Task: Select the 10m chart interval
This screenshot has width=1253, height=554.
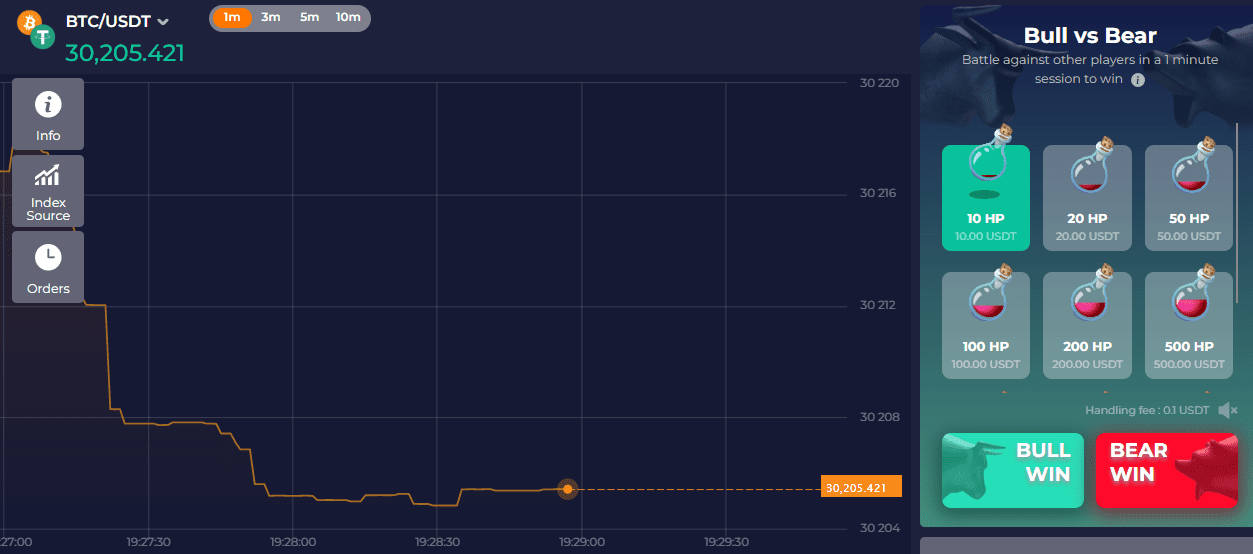Action: (348, 17)
